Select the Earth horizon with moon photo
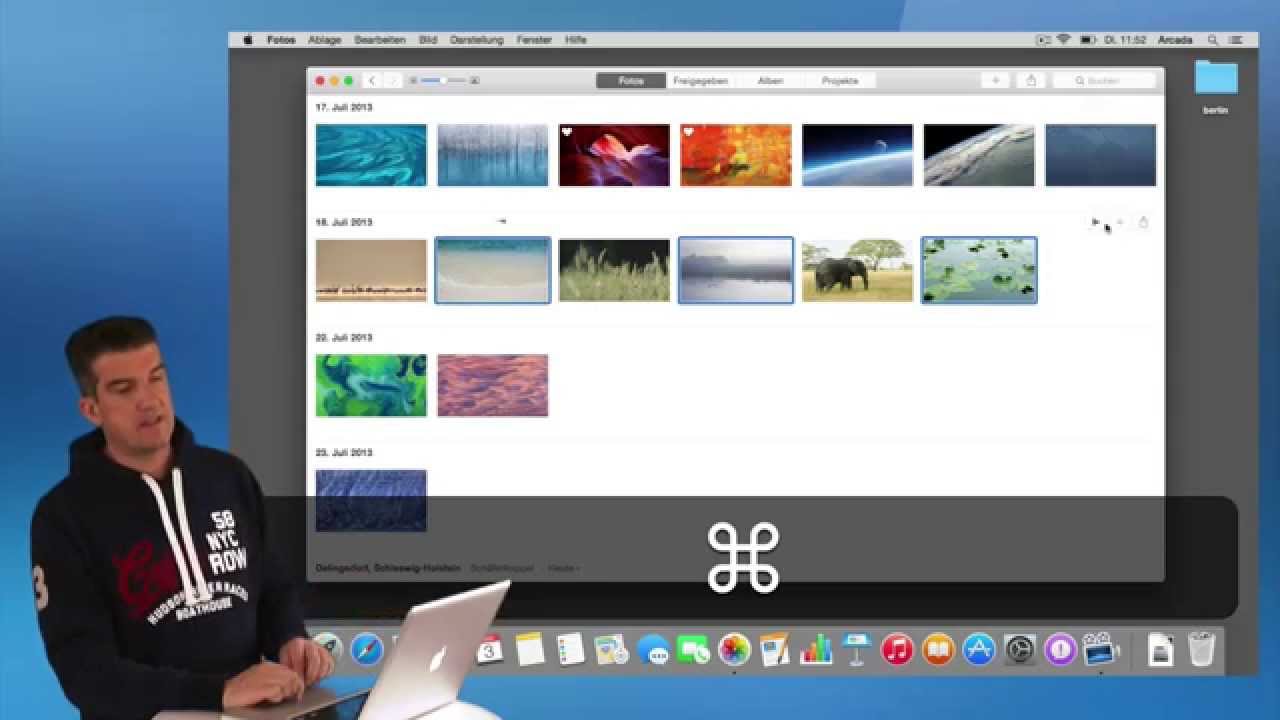 click(x=857, y=155)
